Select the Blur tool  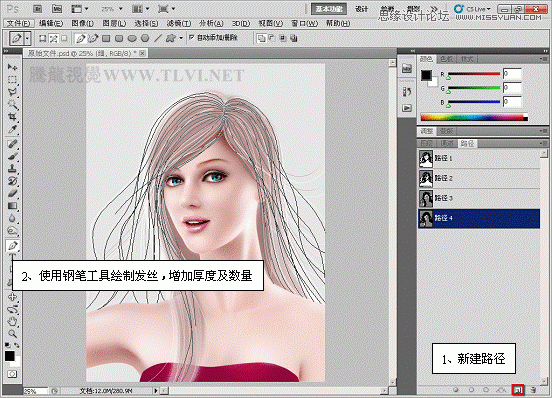point(12,219)
